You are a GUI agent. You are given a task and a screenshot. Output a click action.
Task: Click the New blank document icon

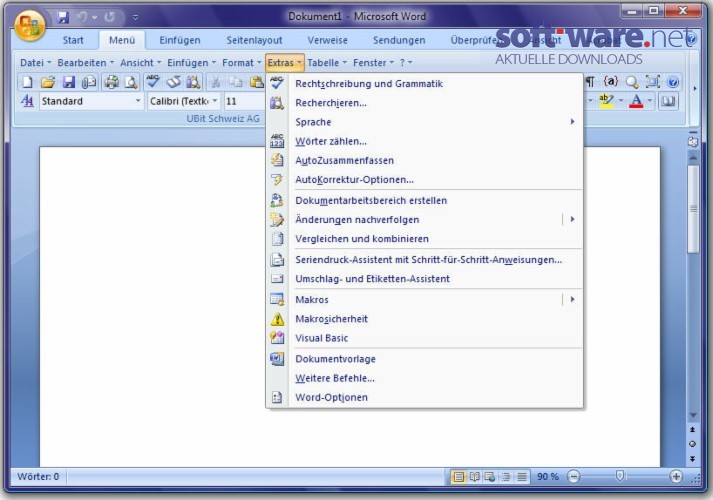[x=28, y=82]
